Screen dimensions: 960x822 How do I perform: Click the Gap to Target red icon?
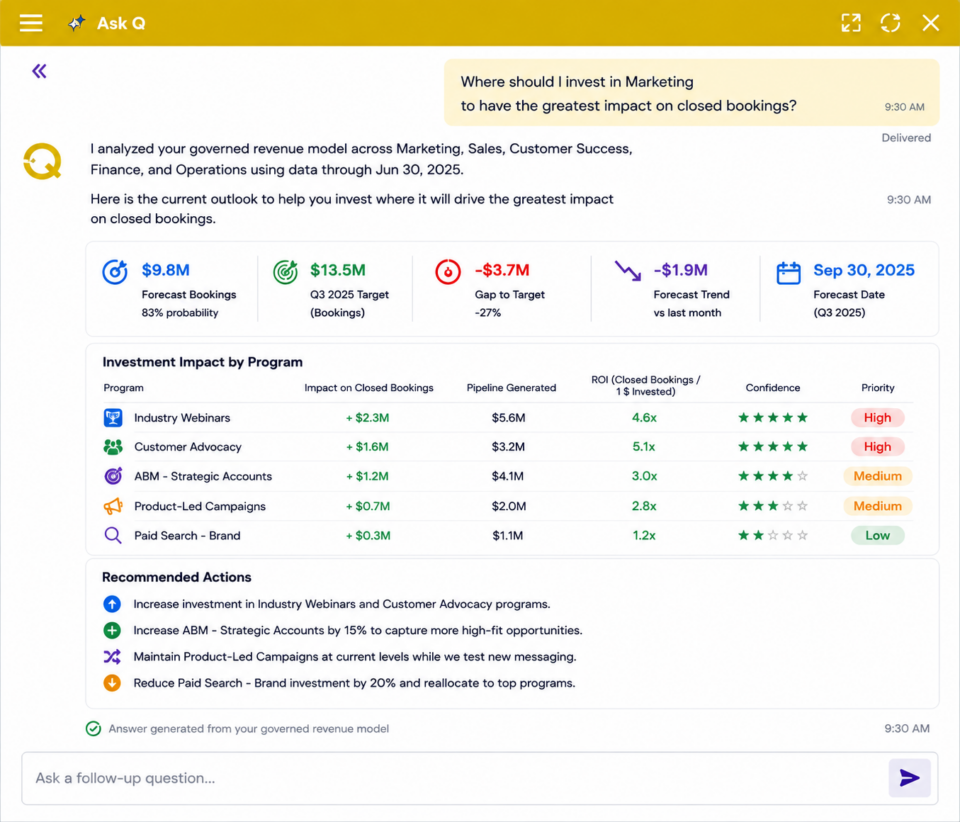coord(448,272)
